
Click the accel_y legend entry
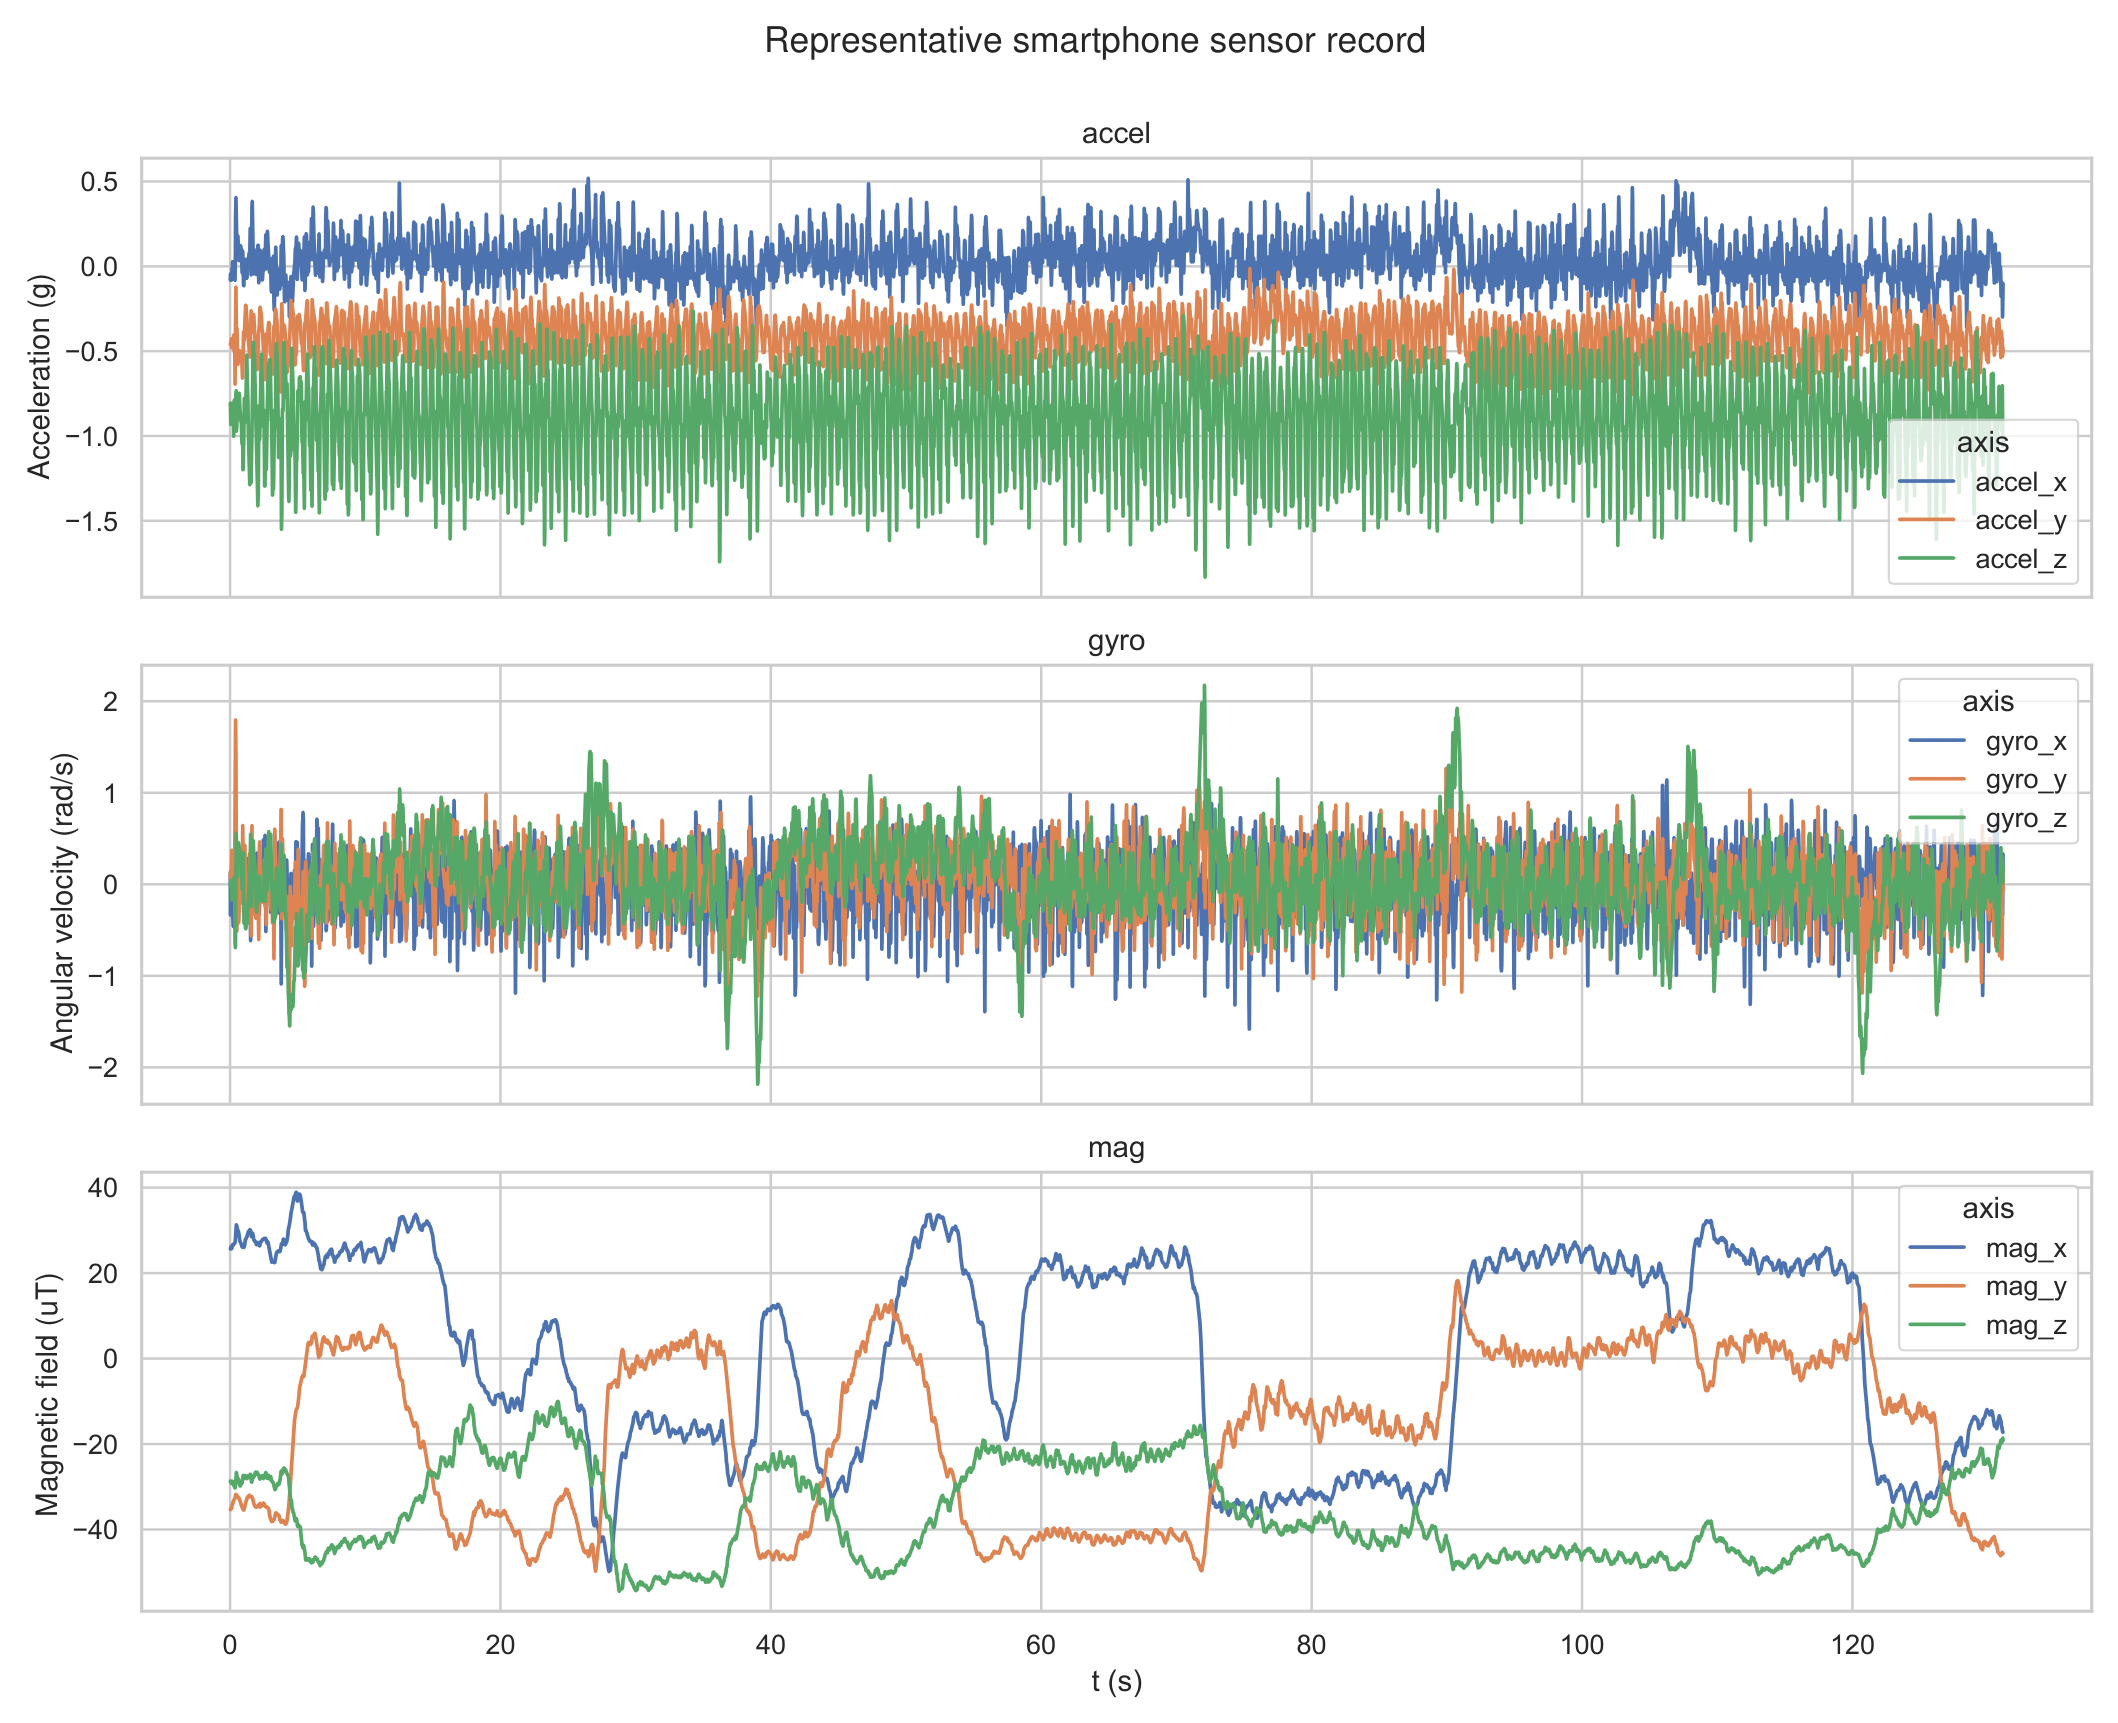tap(1983, 520)
